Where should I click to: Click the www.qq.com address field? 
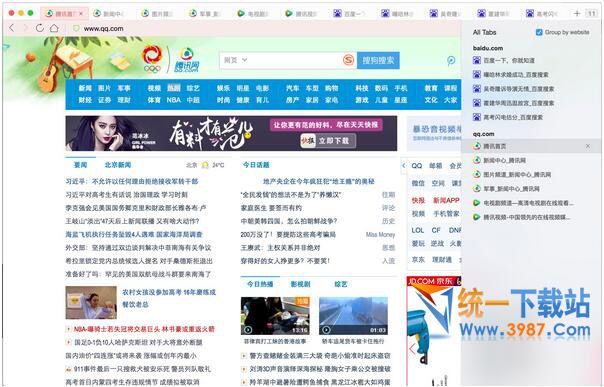pos(104,28)
